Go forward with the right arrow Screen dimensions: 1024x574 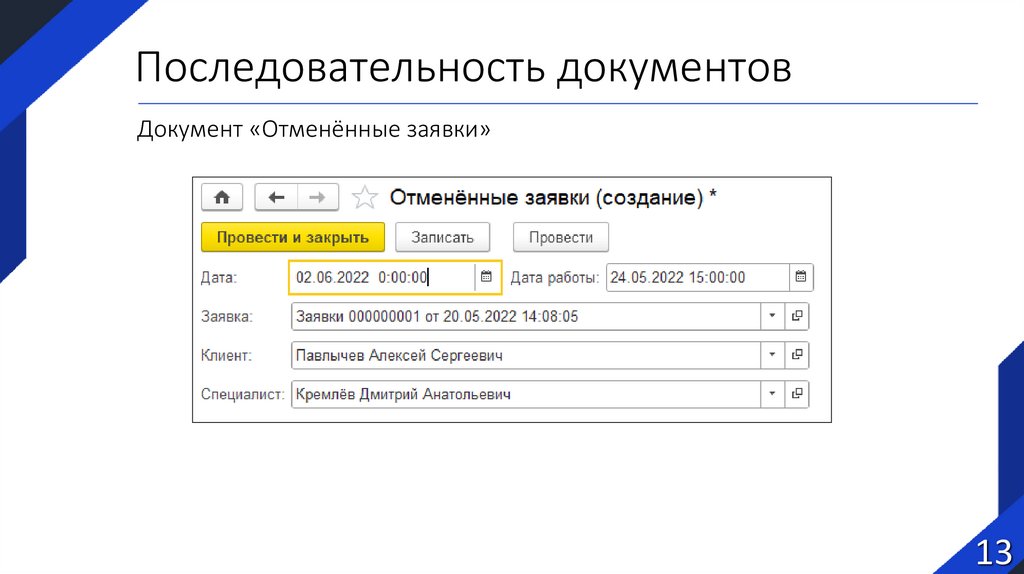click(317, 197)
